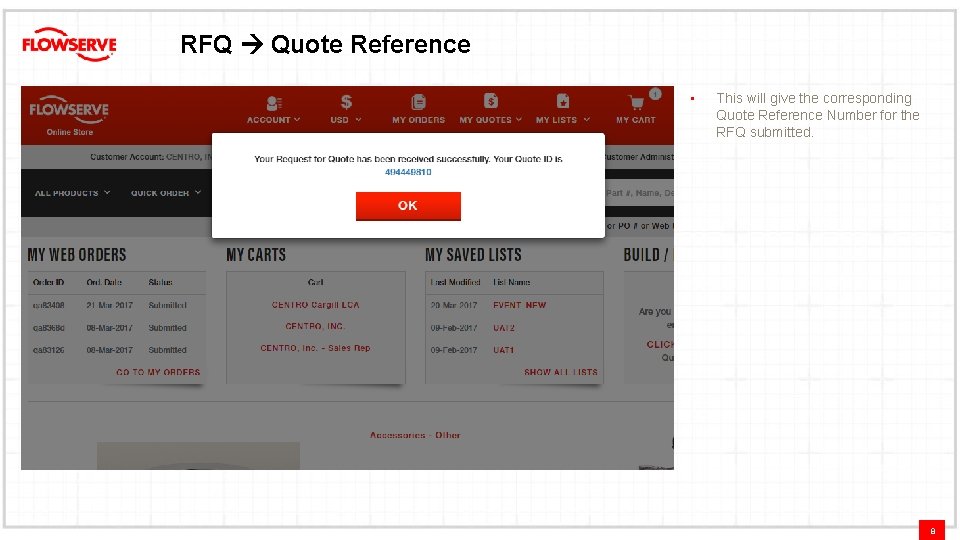
Task: Click MY CARTS heading
Action: [256, 255]
